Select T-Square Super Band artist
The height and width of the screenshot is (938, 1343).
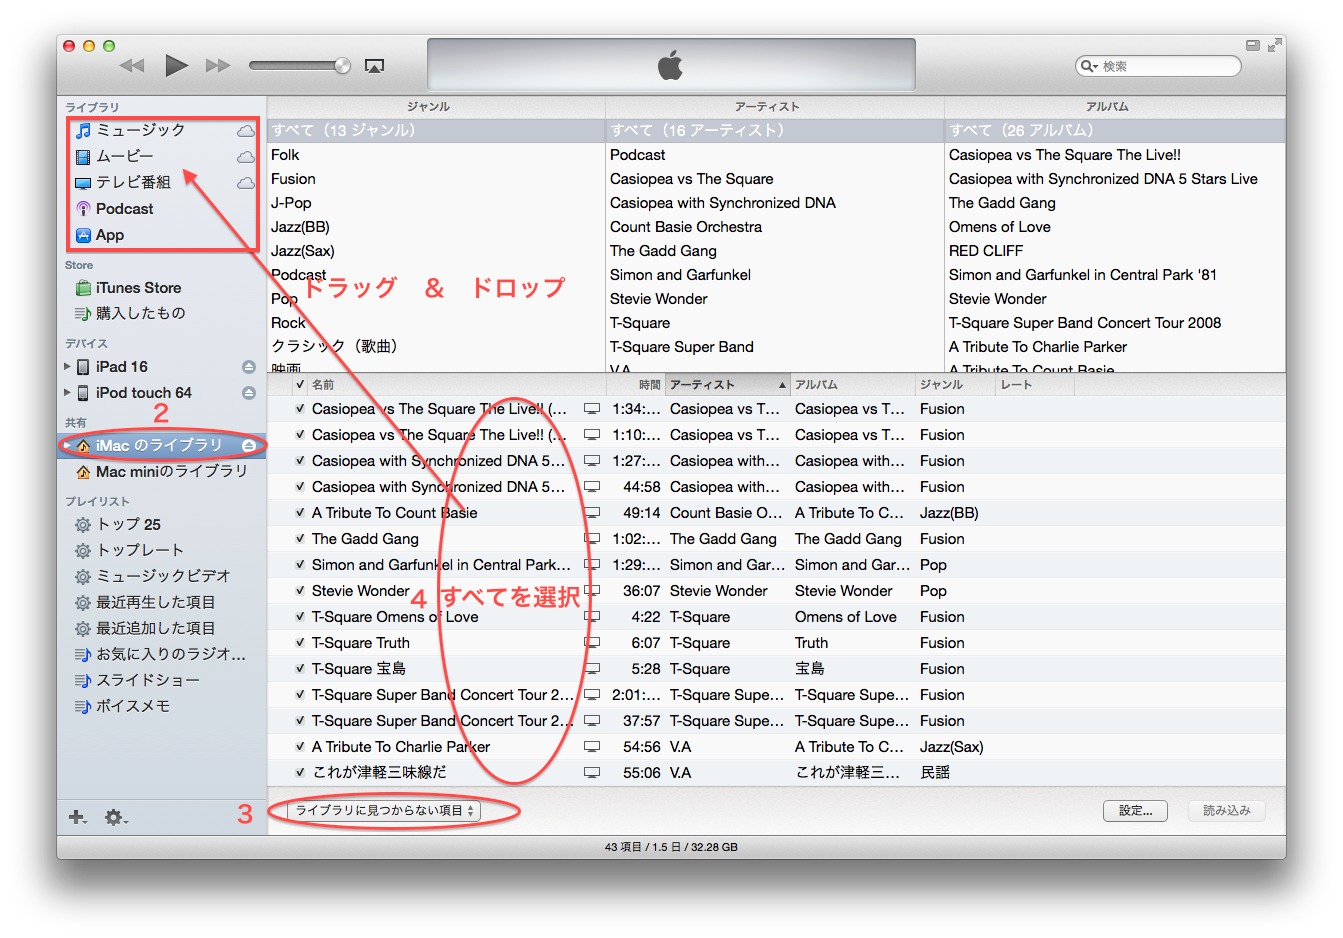pyautogui.click(x=775, y=347)
